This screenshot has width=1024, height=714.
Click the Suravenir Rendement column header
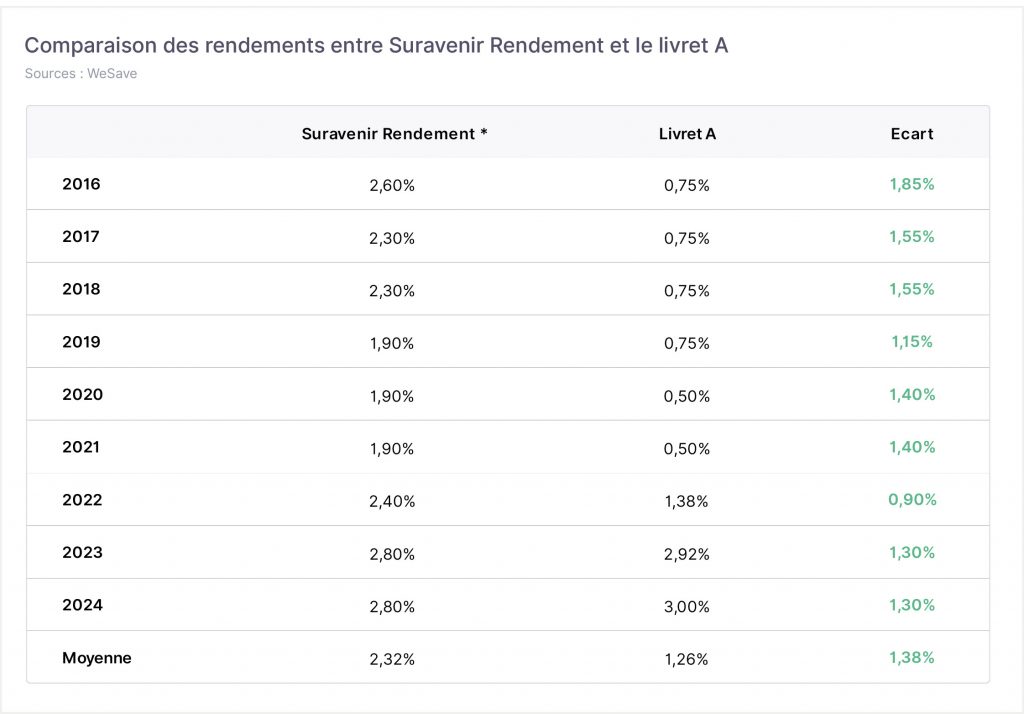pos(394,134)
